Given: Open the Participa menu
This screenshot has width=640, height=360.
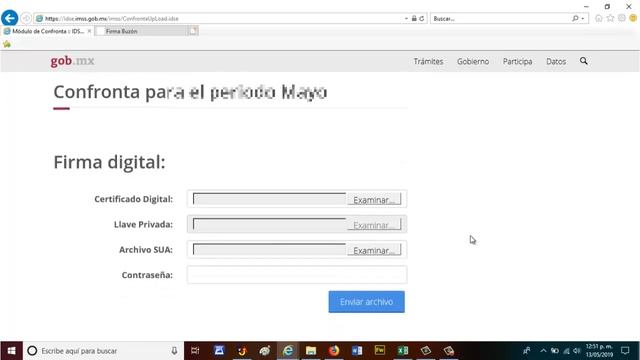Looking at the screenshot, I should pos(517,61).
